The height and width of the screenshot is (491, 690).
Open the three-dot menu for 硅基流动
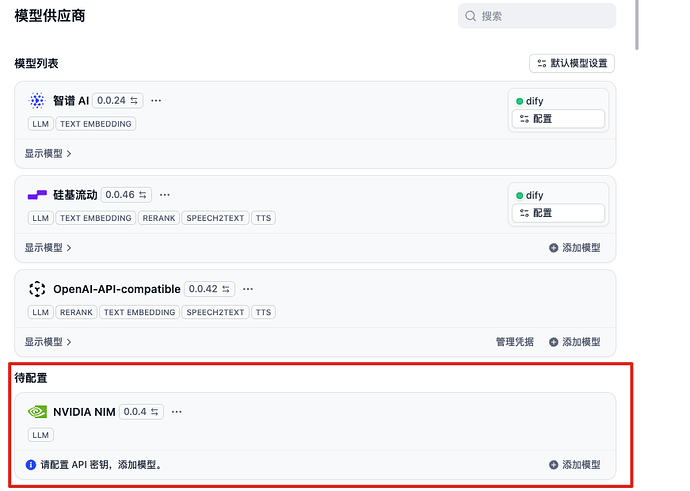click(165, 195)
